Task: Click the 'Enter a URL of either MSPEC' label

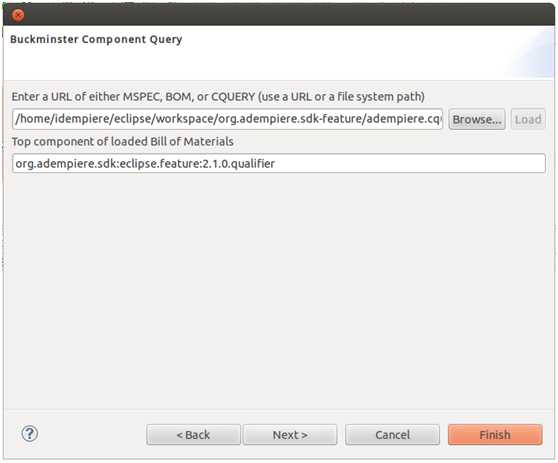Action: tap(218, 96)
